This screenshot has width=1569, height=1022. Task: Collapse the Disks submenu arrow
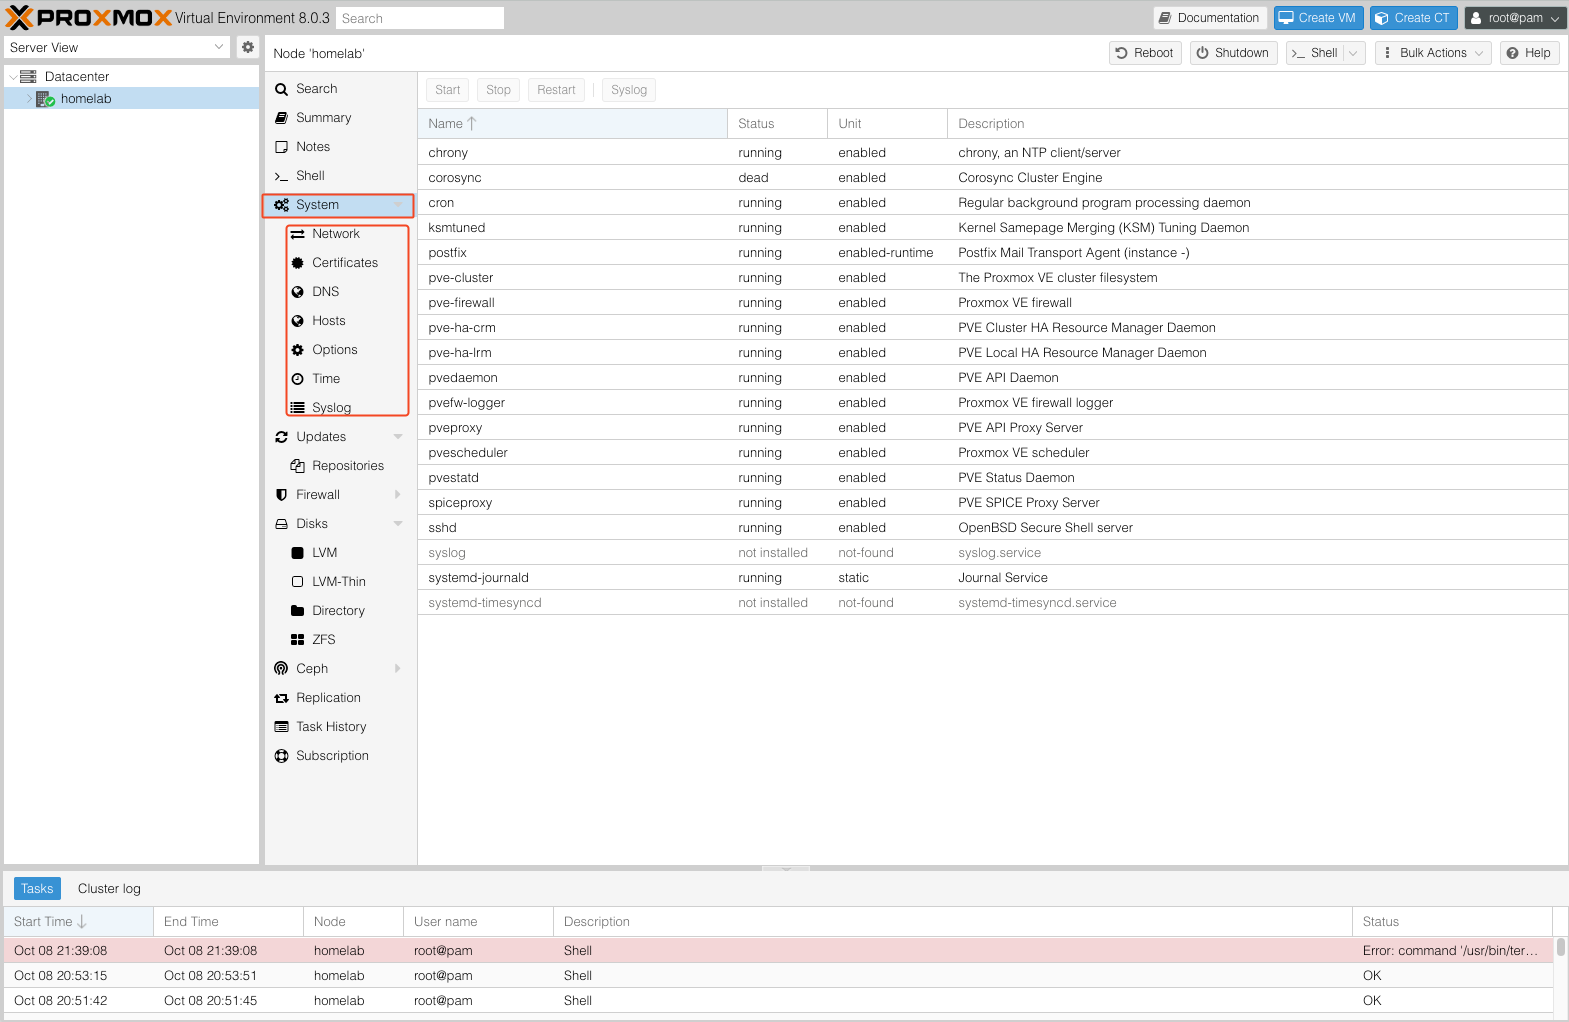click(x=398, y=524)
